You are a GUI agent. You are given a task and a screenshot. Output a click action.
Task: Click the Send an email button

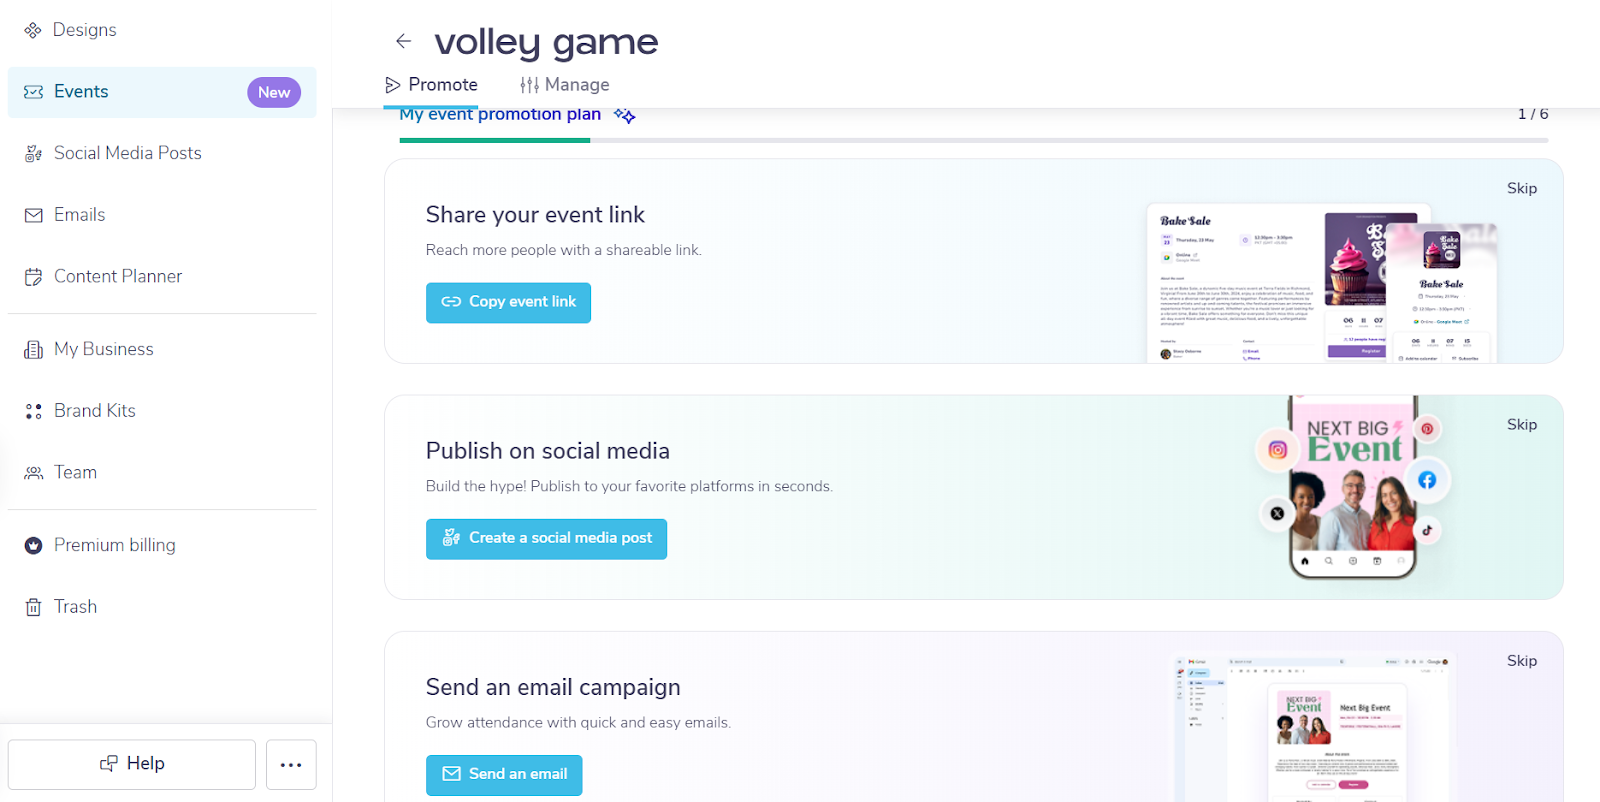[x=504, y=774]
